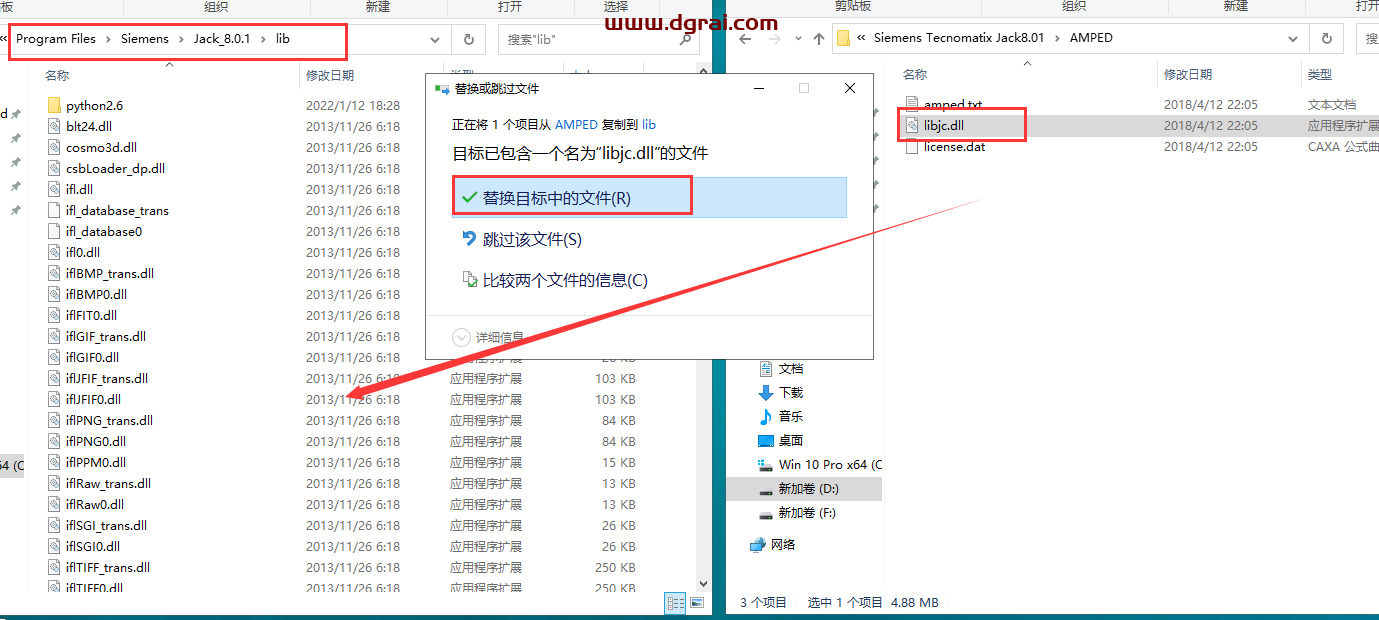This screenshot has width=1379, height=620.
Task: Select iflFIT0.dll file
Action: (91, 315)
